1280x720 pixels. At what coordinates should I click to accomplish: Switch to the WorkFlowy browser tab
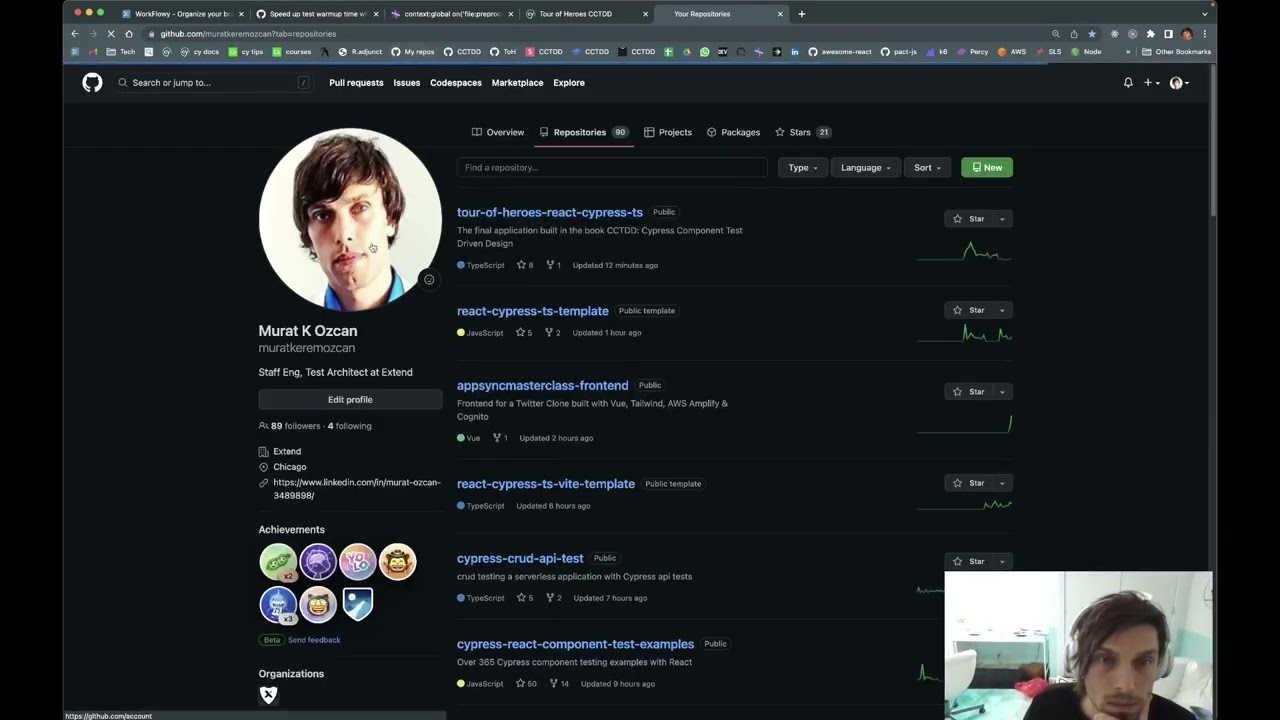181,14
